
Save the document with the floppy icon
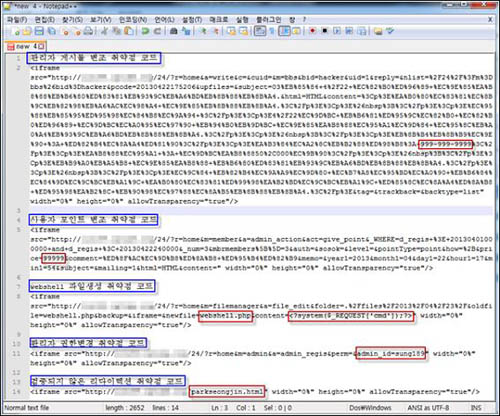pyautogui.click(x=39, y=31)
